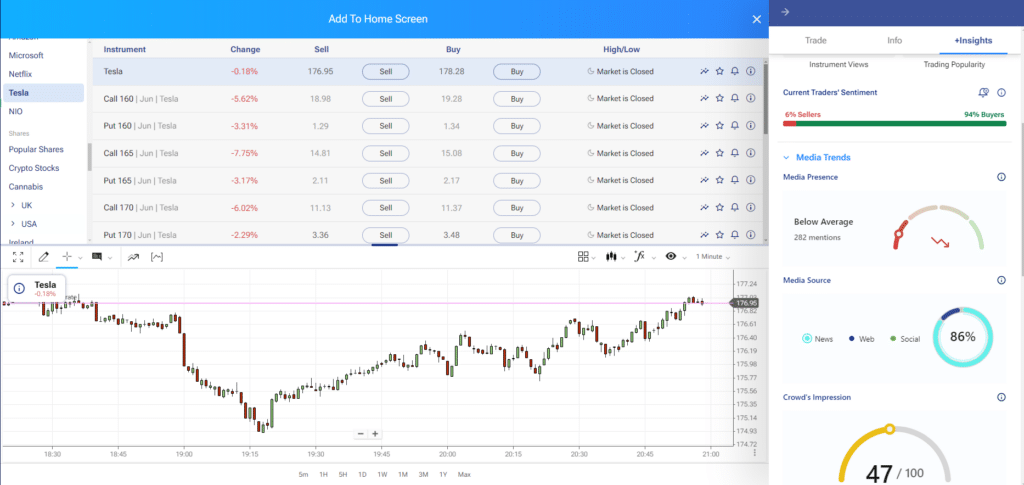The image size is (1024, 485).
Task: Open chart icon in Tesla row
Action: point(704,71)
